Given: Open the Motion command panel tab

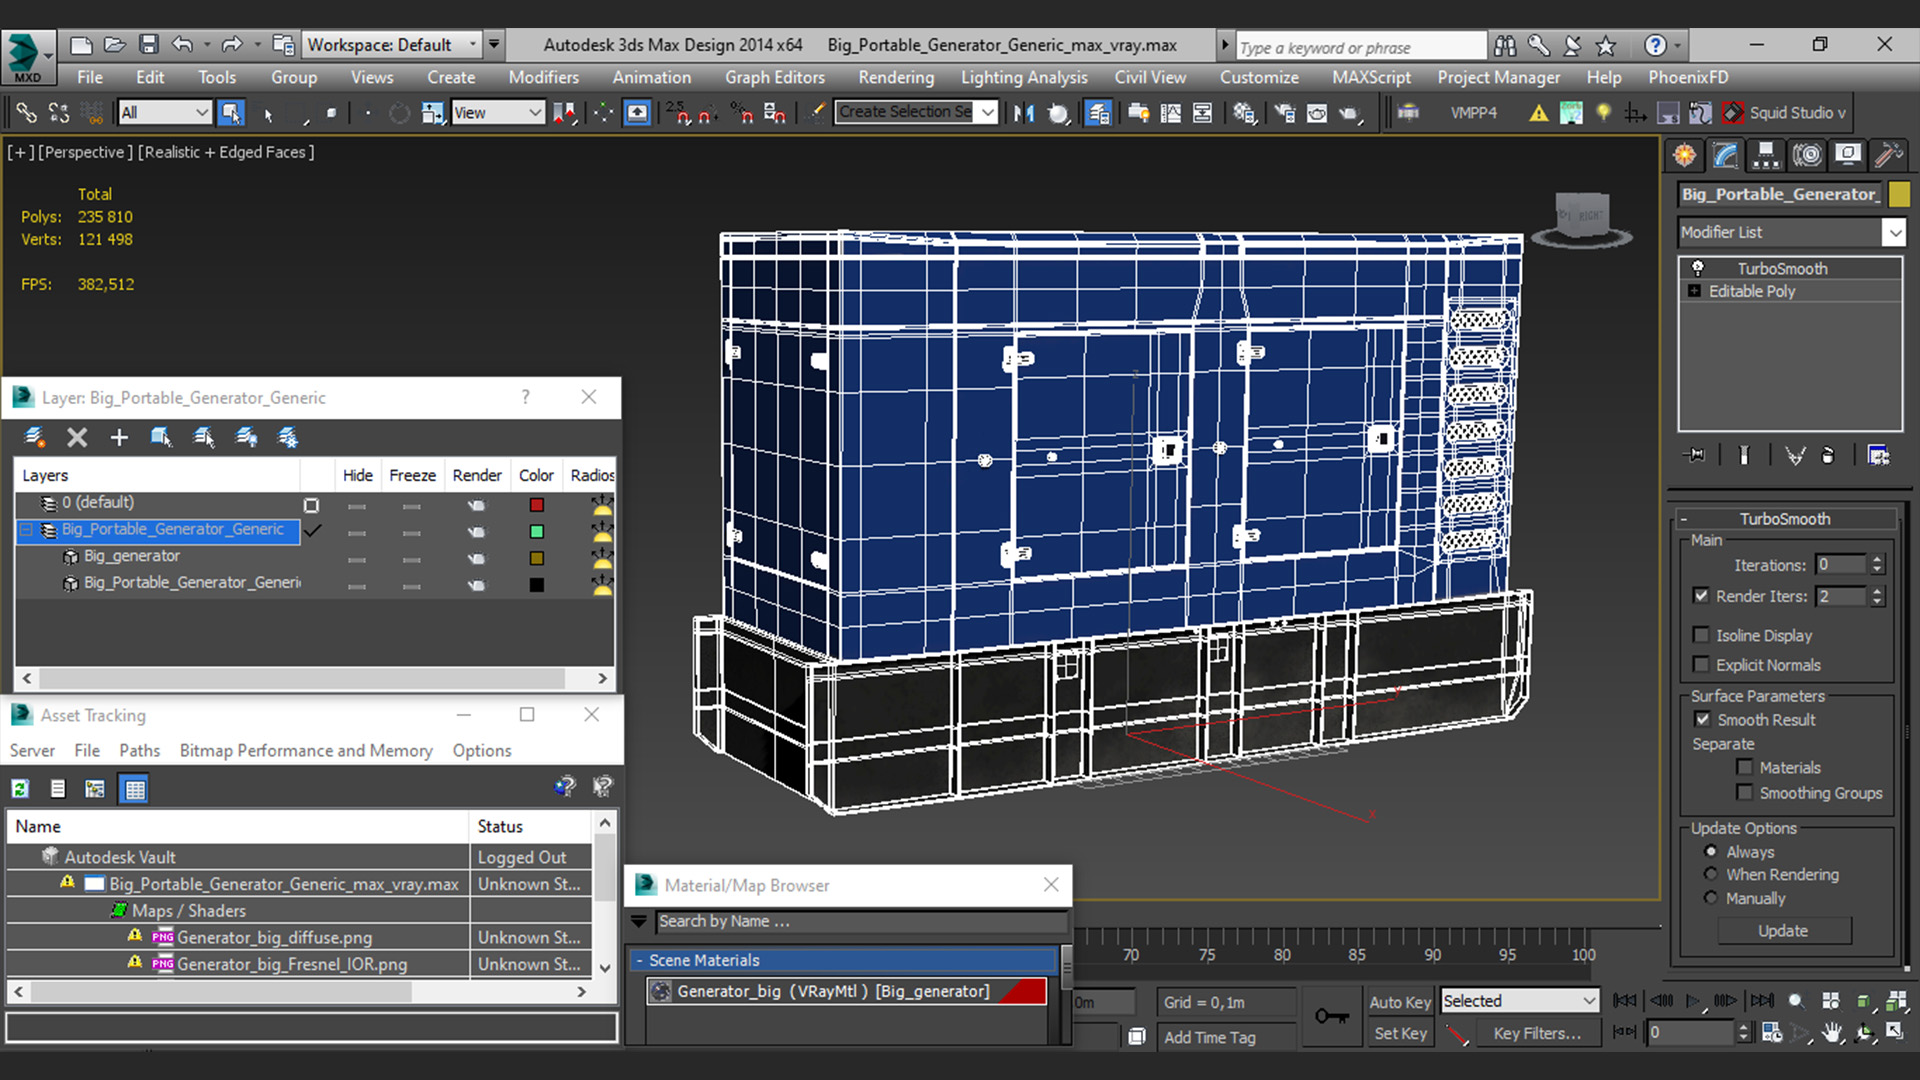Looking at the screenshot, I should tap(1807, 155).
